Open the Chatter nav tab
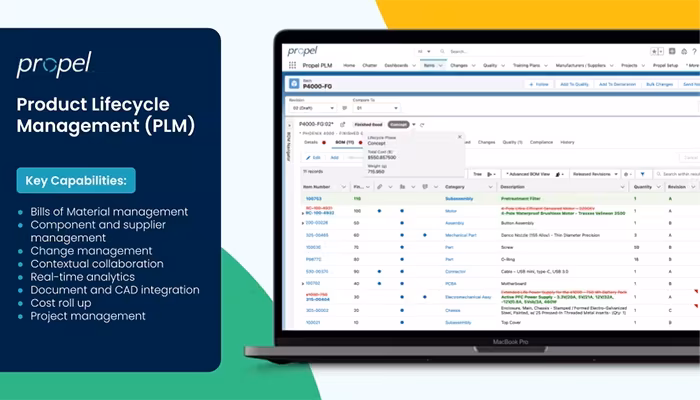The height and width of the screenshot is (400, 700). [370, 65]
